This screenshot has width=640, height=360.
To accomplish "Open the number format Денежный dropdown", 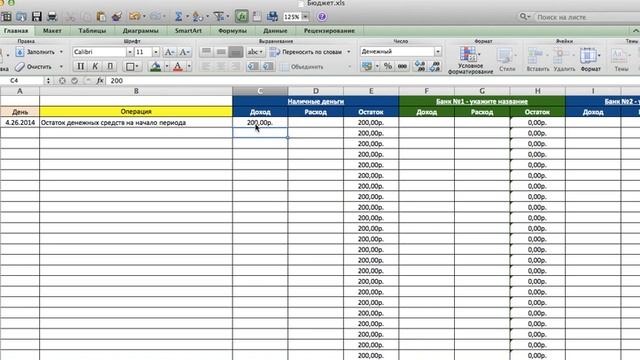I will (x=438, y=51).
